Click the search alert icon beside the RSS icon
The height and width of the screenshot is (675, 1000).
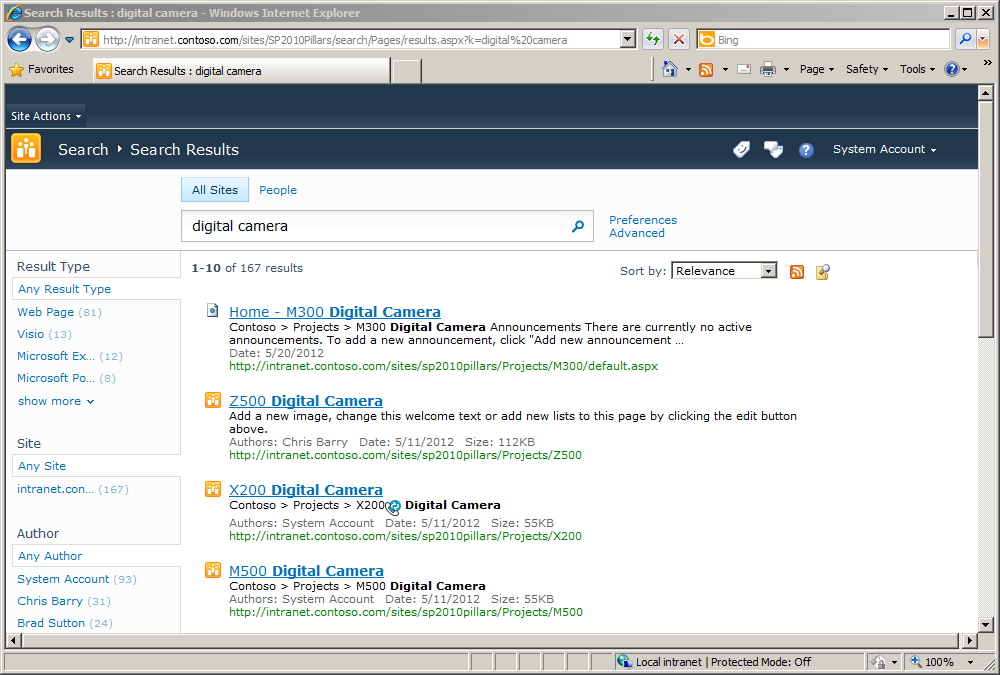coord(823,272)
